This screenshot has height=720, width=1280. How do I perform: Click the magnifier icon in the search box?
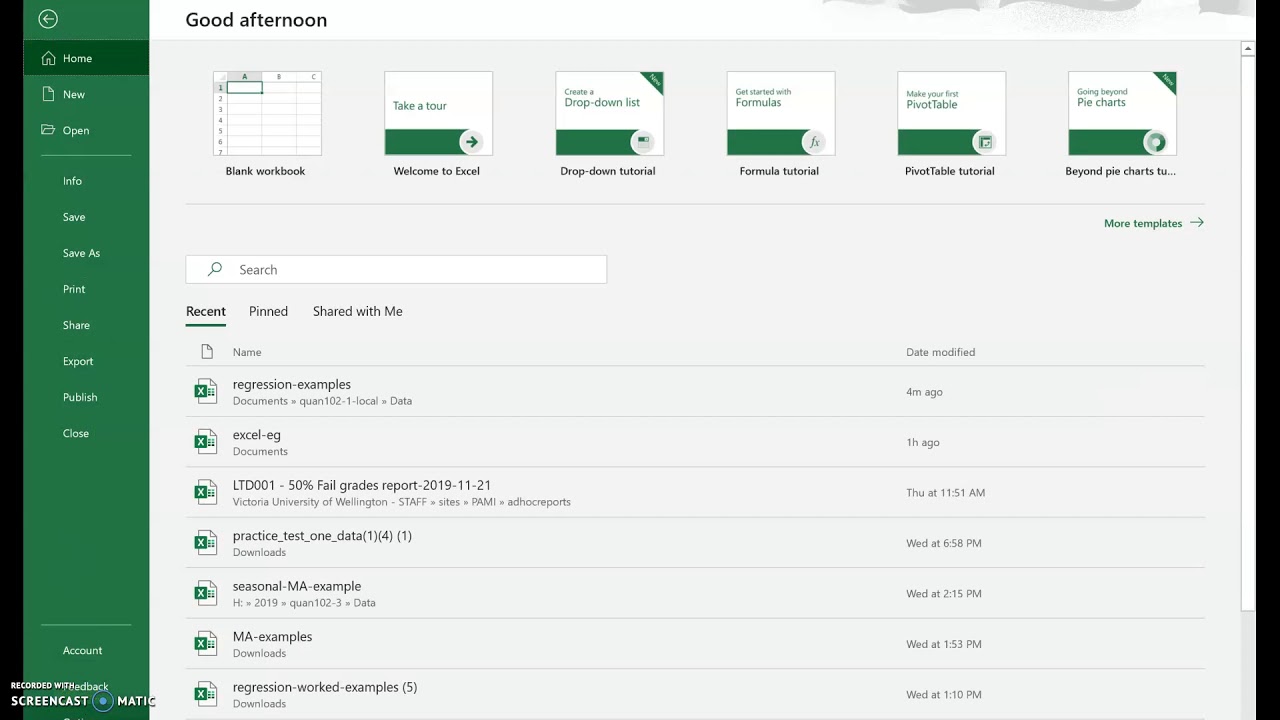coord(214,269)
